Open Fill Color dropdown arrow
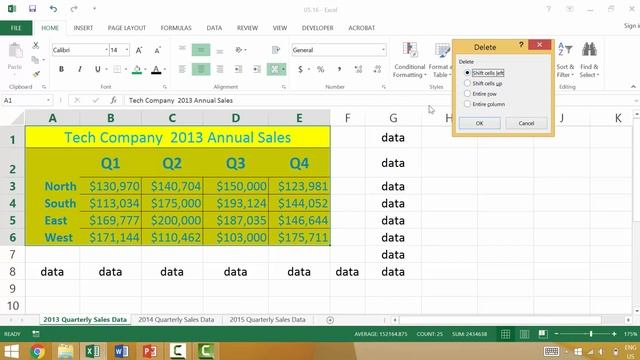The width and height of the screenshot is (640, 360). point(145,69)
